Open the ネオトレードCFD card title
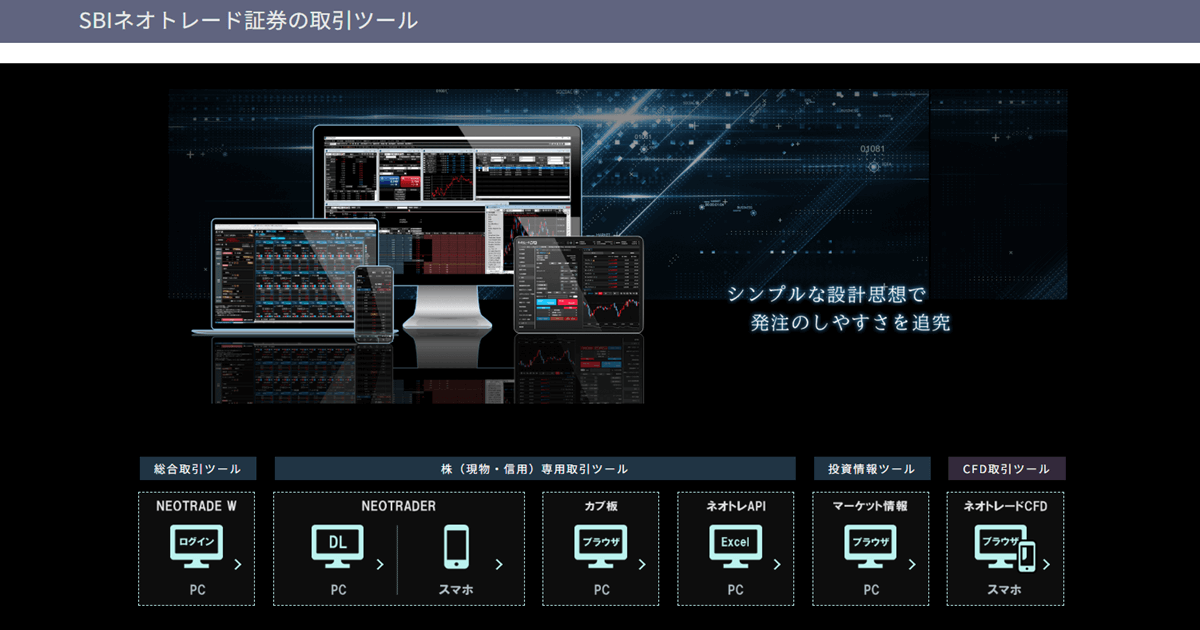1200x630 pixels. 1006,506
